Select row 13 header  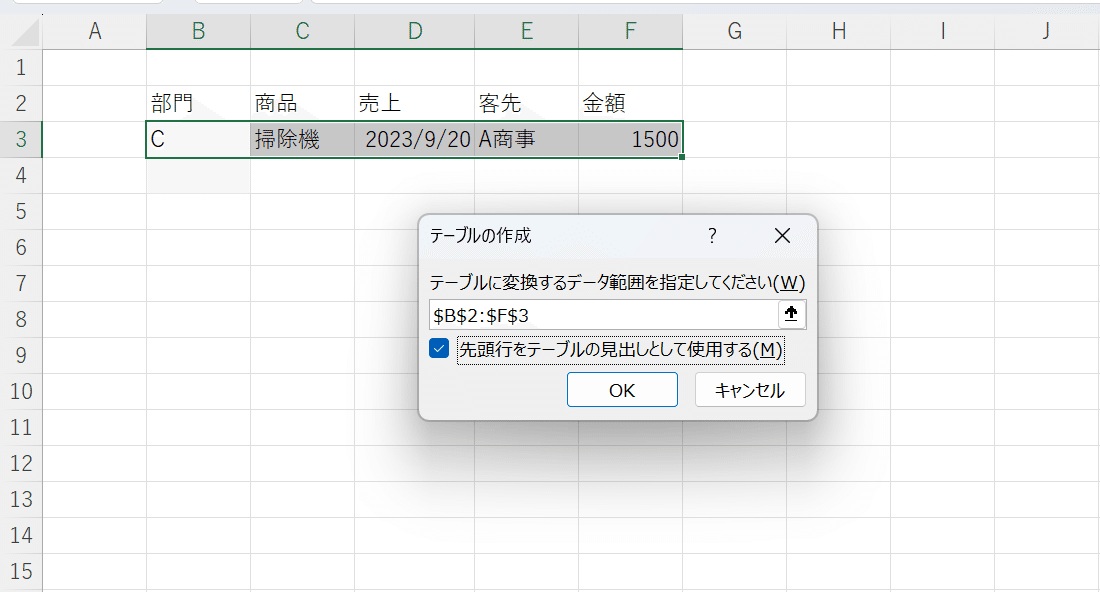pos(22,499)
